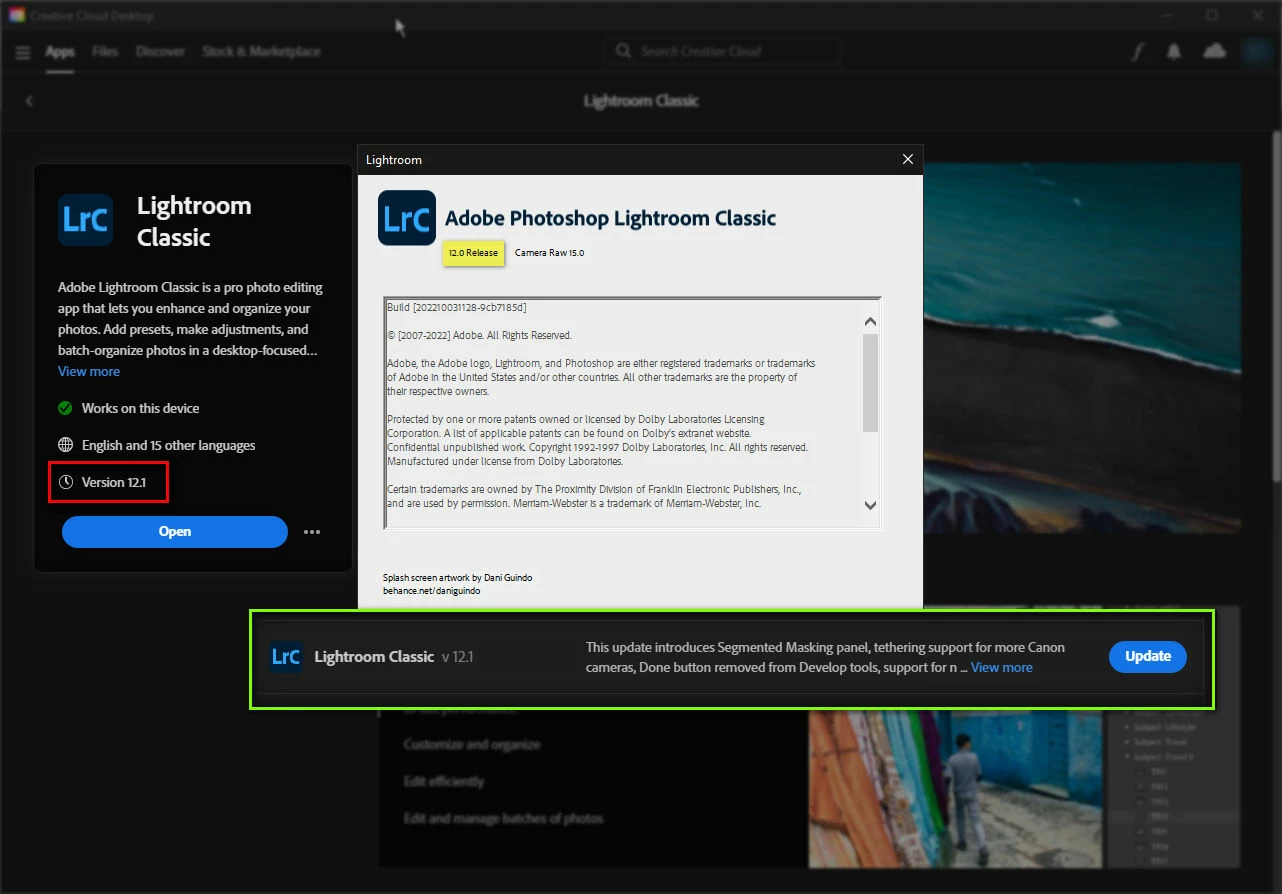Click the Edit efficiently item

coord(444,781)
